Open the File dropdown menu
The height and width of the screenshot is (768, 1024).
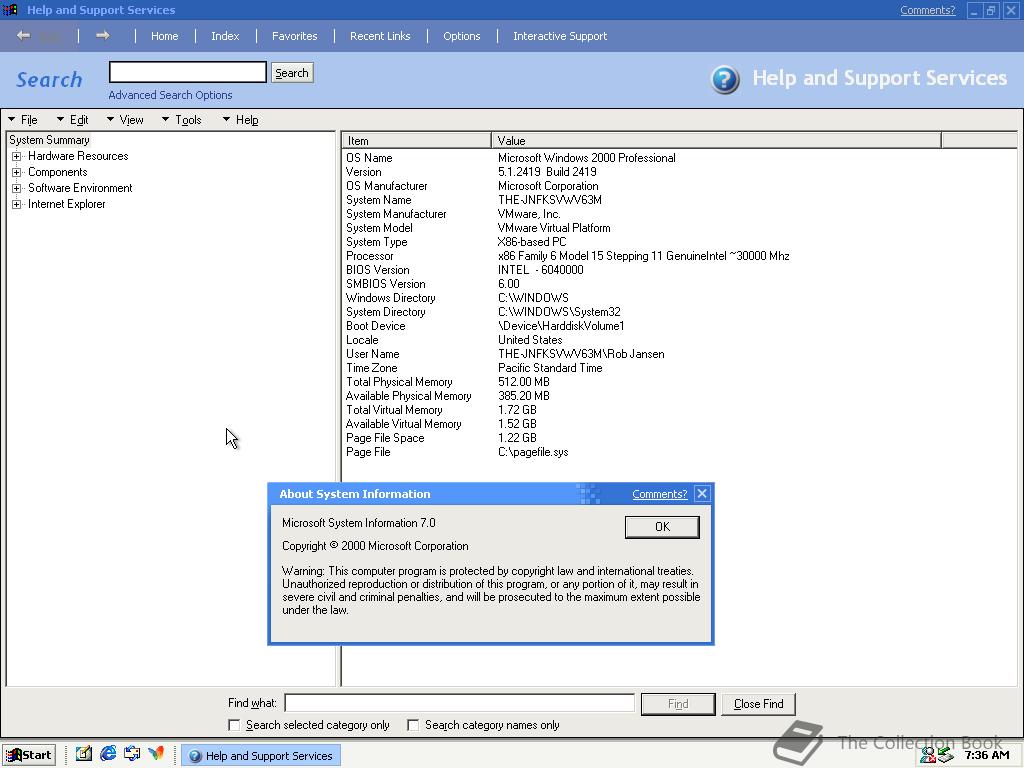tap(23, 120)
